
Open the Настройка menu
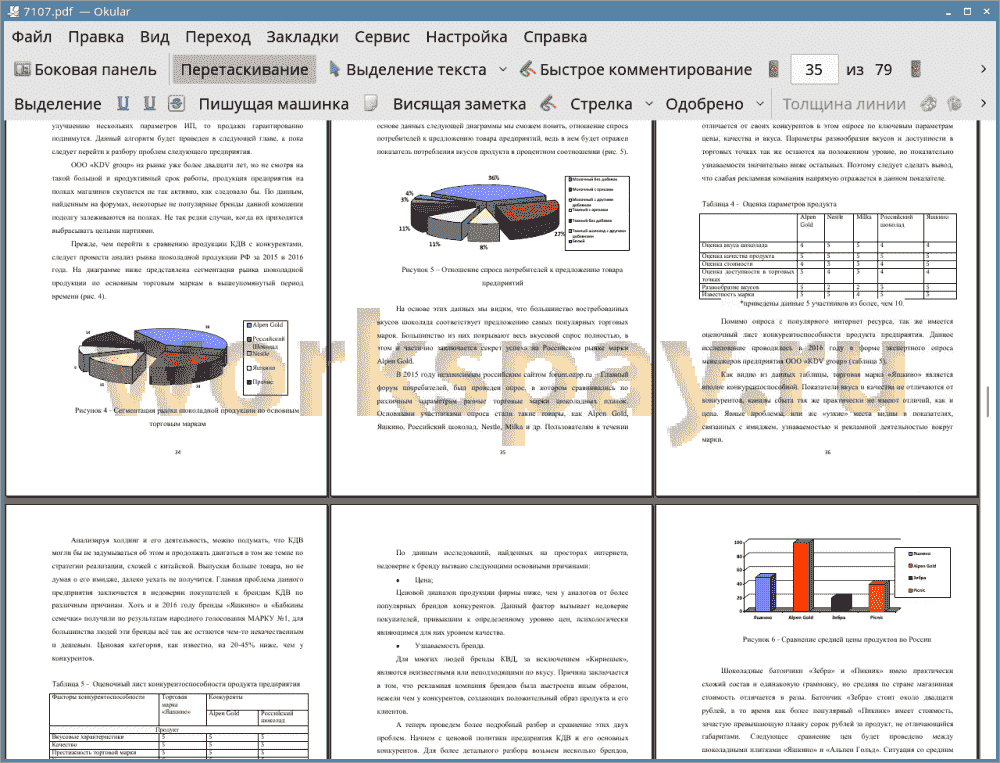[466, 37]
